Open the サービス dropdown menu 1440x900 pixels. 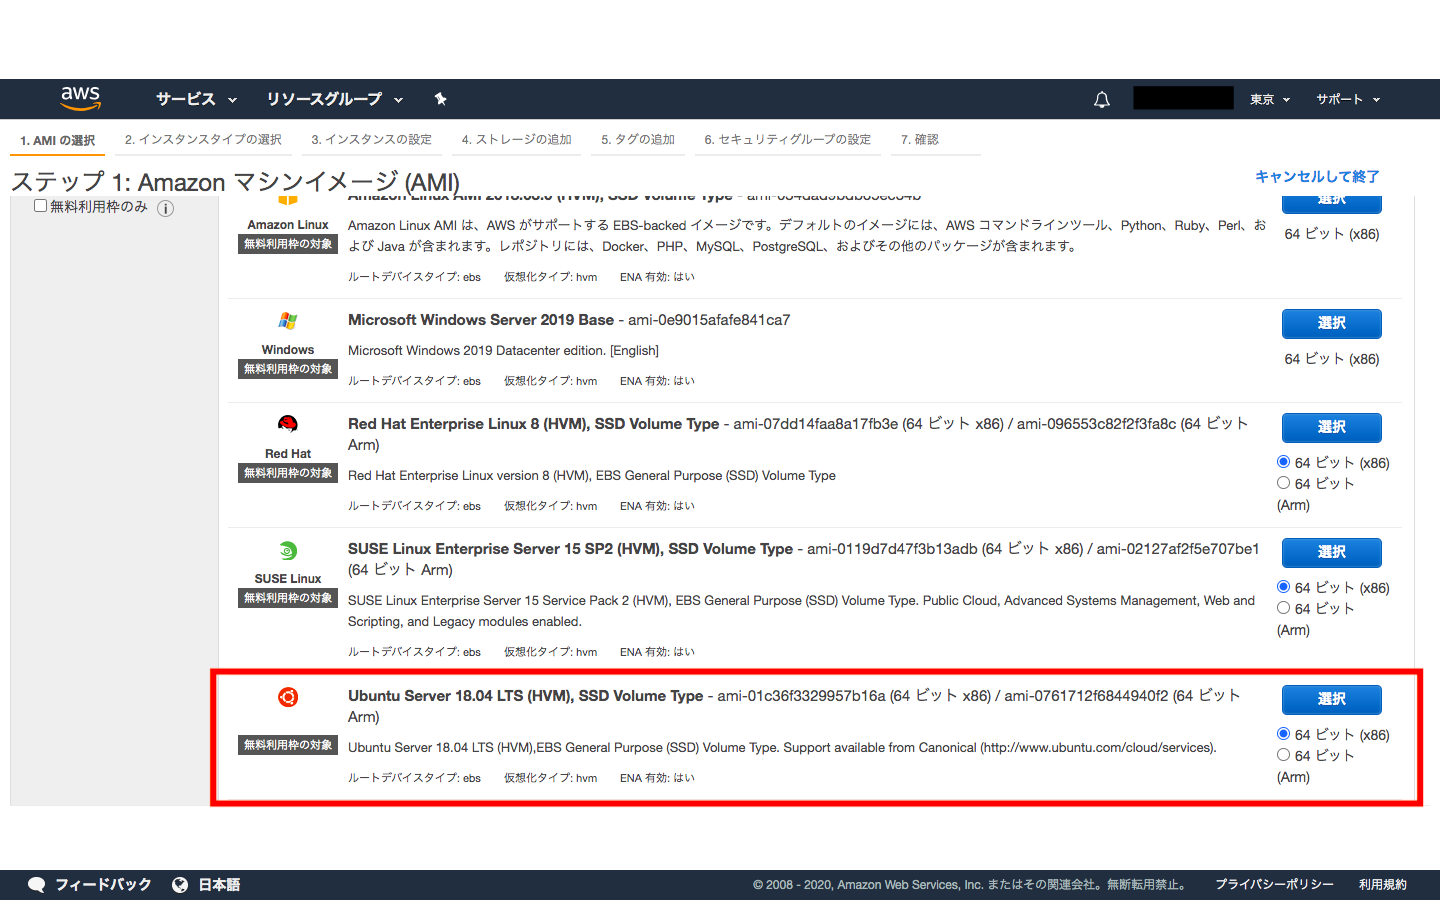196,99
